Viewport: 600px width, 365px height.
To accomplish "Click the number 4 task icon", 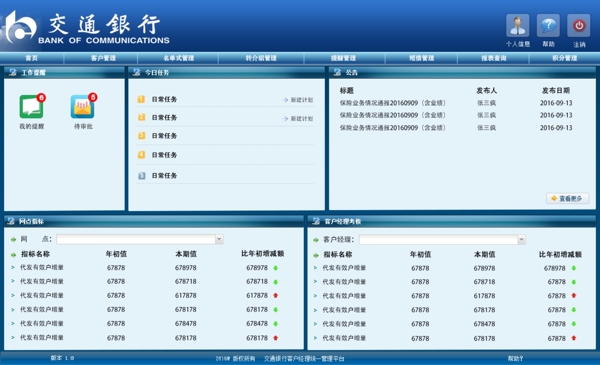I will (141, 155).
